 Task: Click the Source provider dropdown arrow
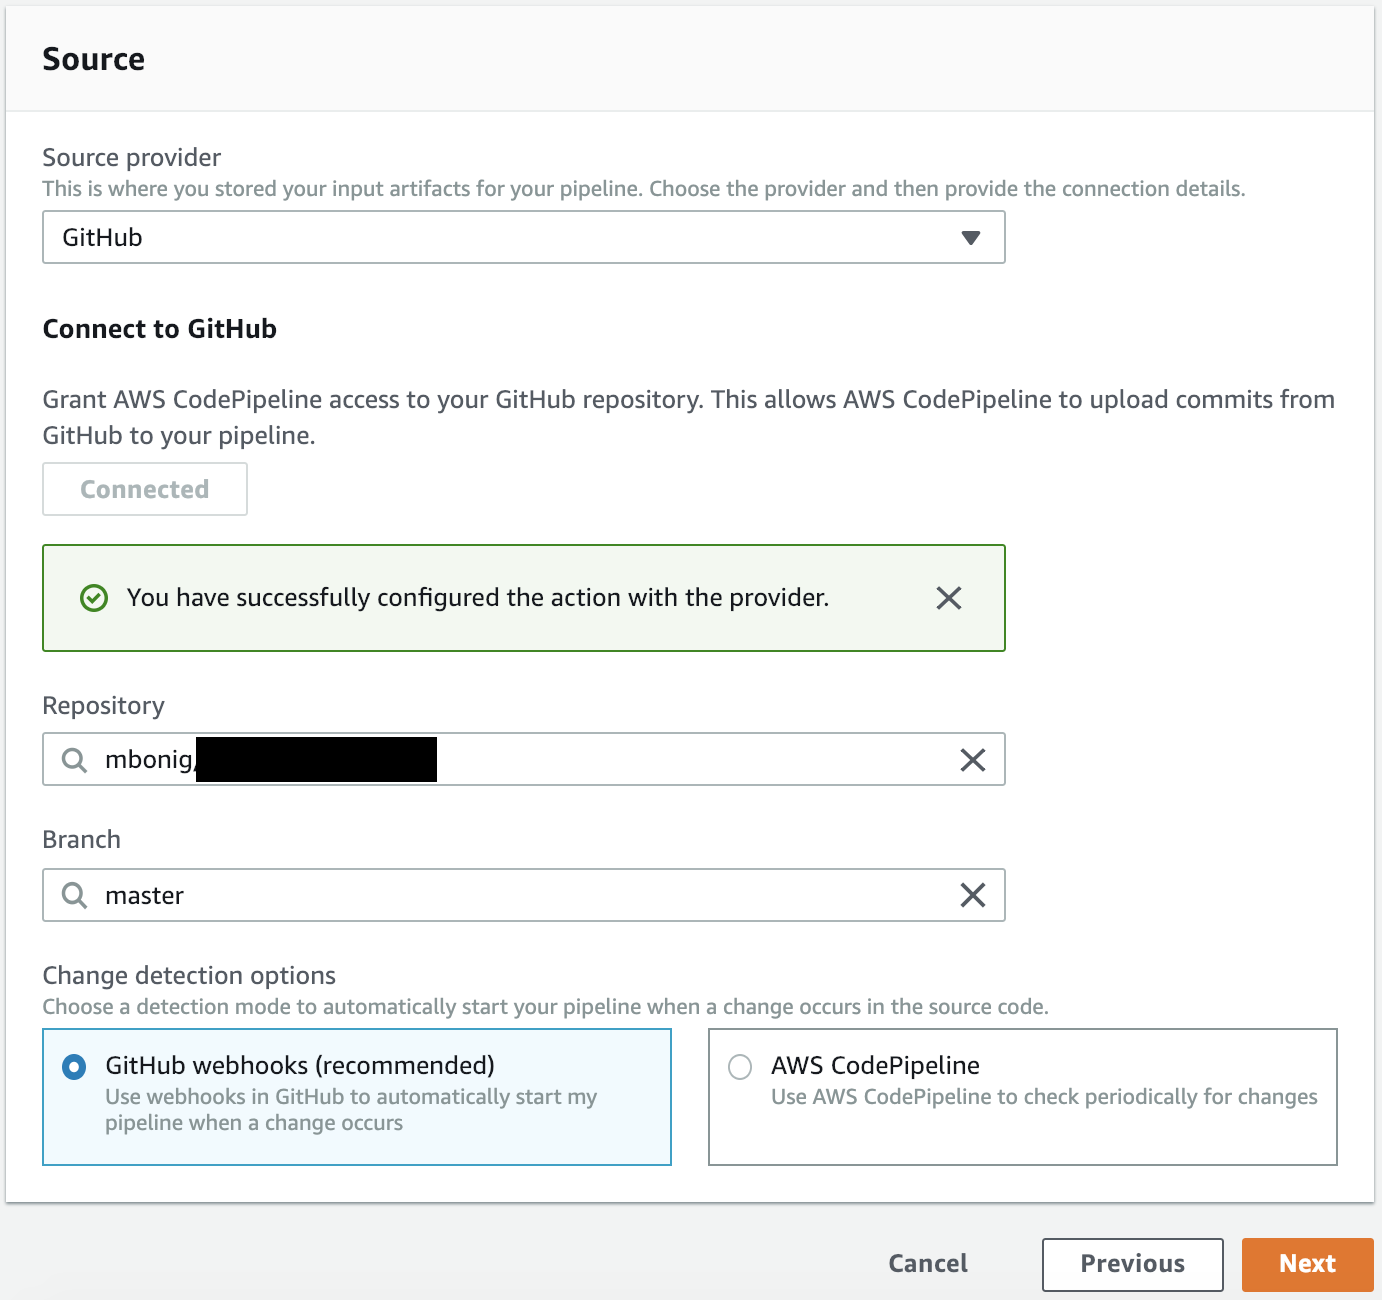click(969, 238)
